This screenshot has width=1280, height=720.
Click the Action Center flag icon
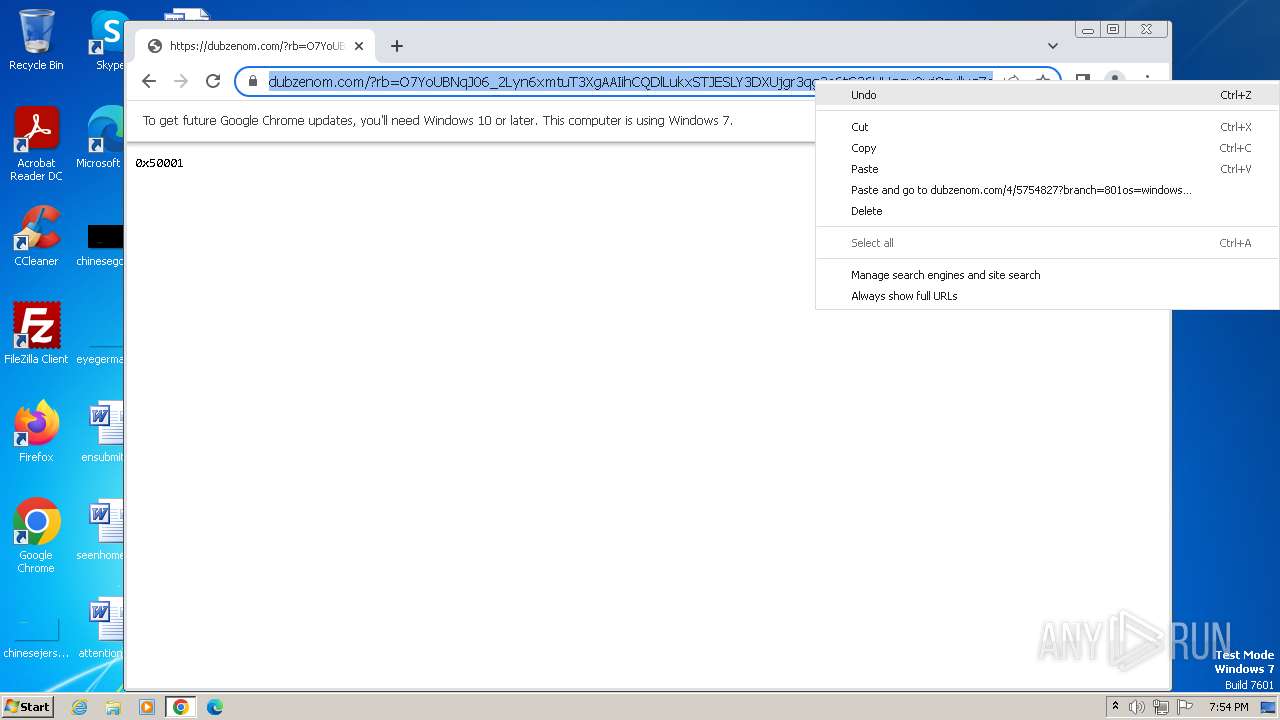point(1185,707)
